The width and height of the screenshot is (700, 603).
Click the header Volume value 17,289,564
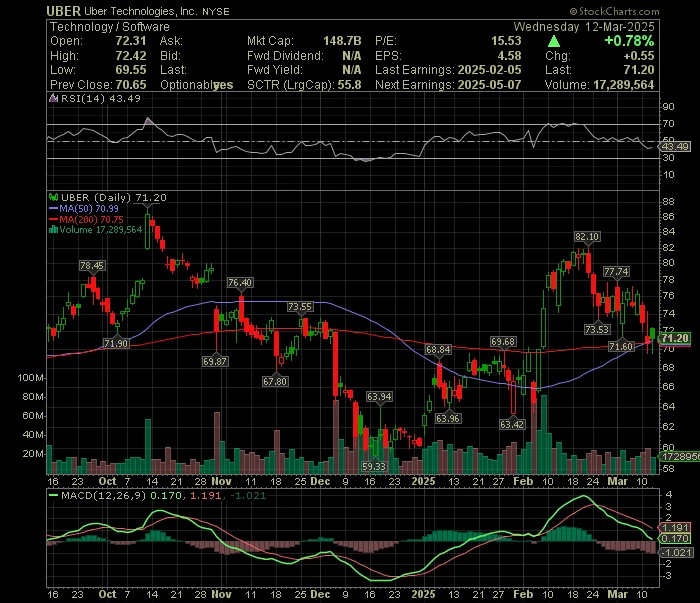click(624, 85)
